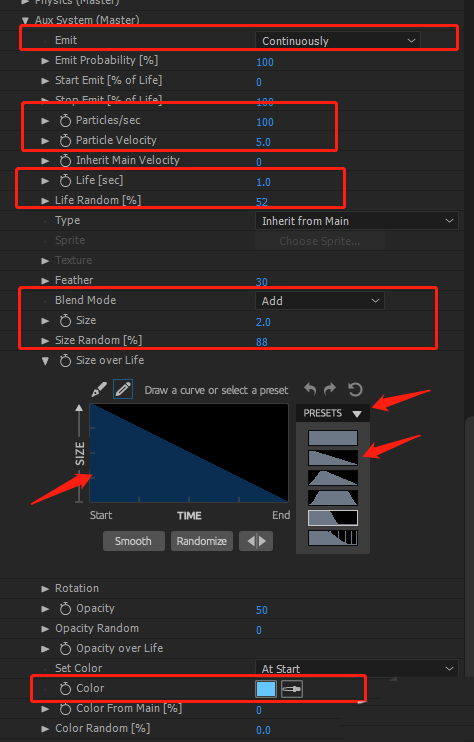Screen dimensions: 474x742
Task: Click the Randomize button
Action: 202,541
